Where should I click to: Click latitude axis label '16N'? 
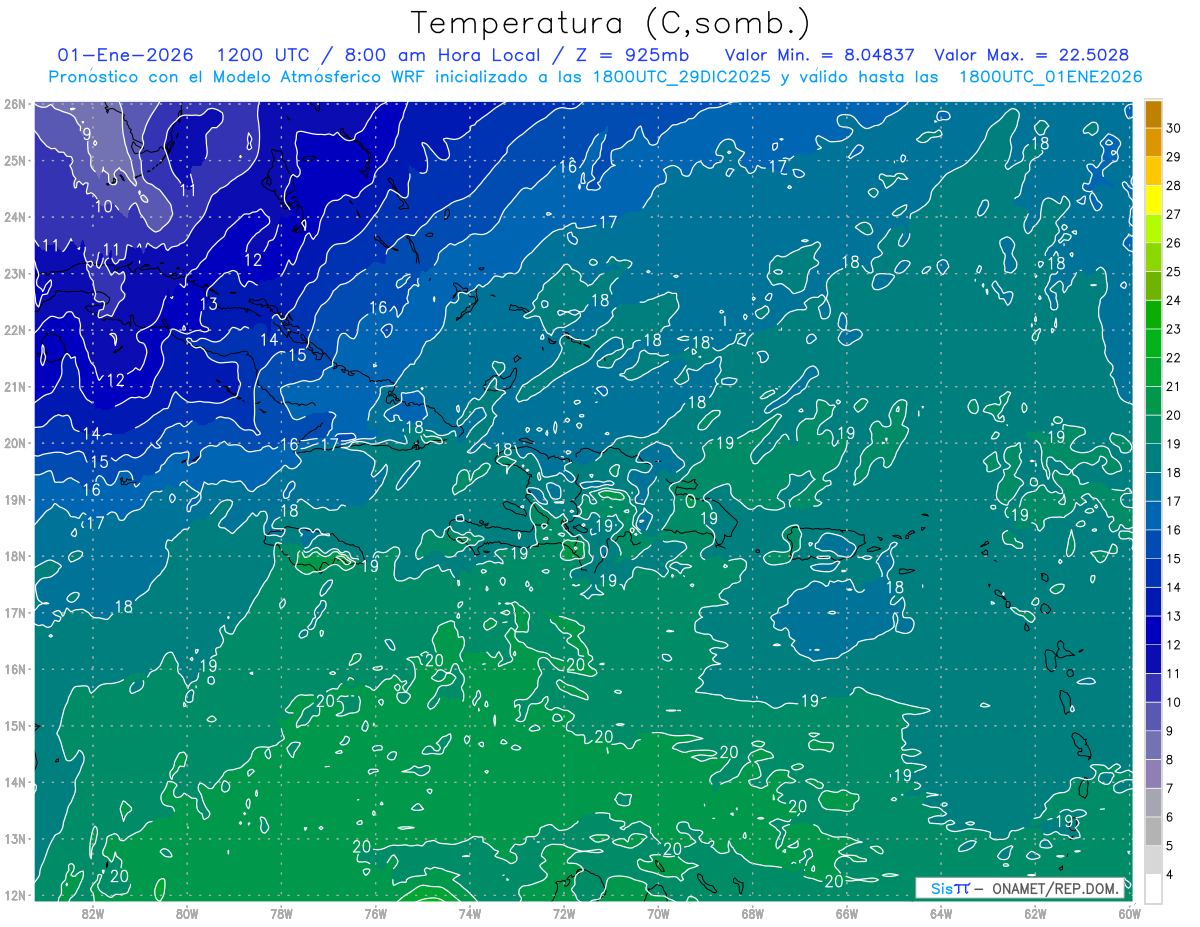(14, 668)
